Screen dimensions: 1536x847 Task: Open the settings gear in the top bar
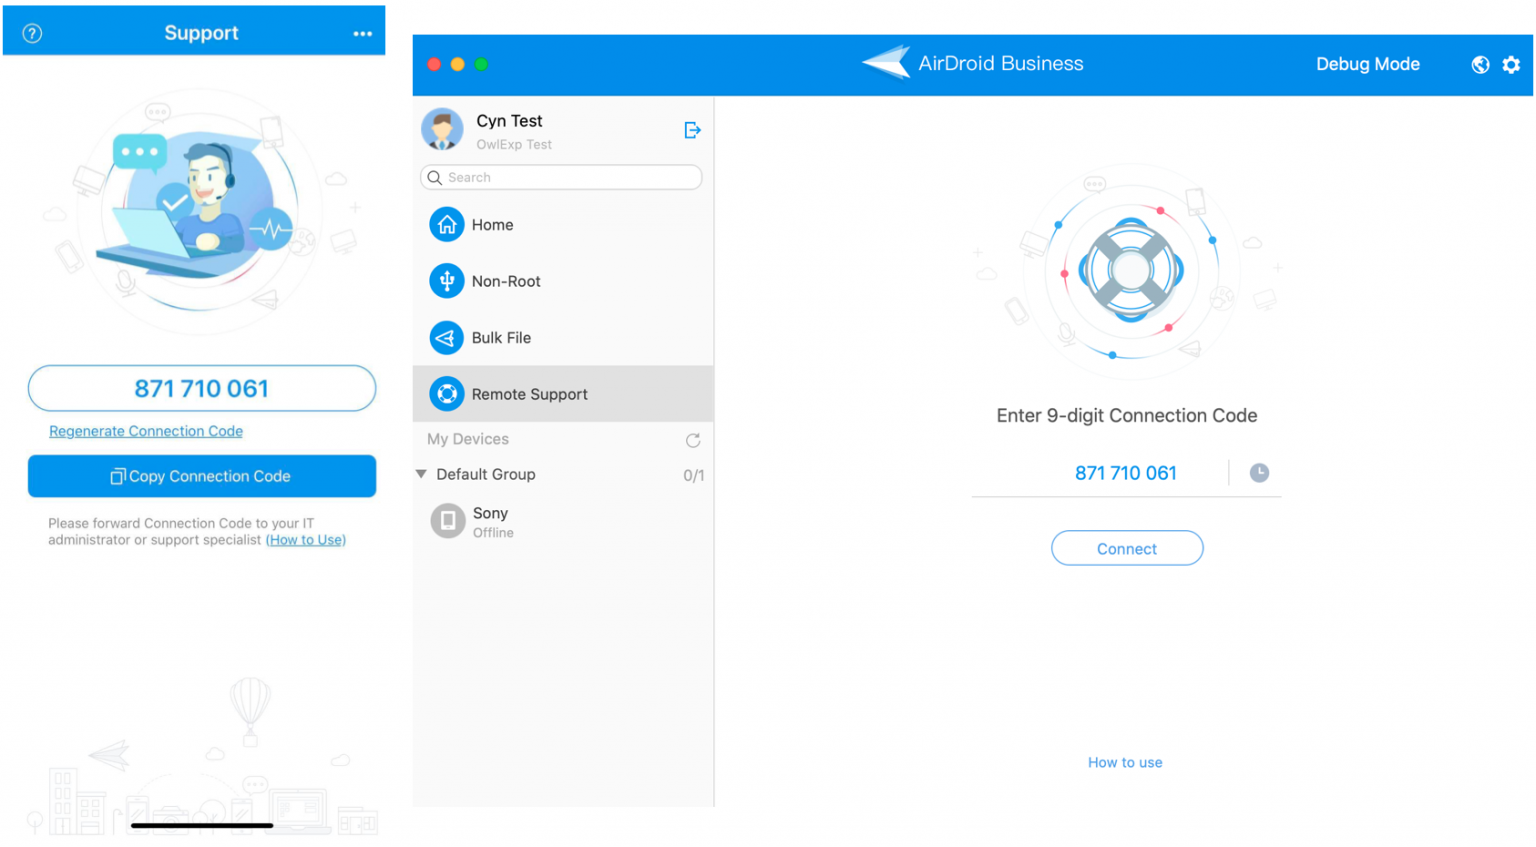1512,64
